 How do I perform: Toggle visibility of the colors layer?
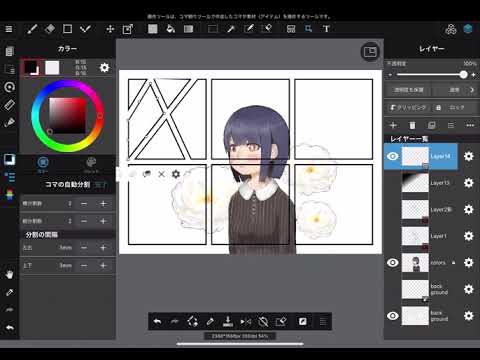393,263
